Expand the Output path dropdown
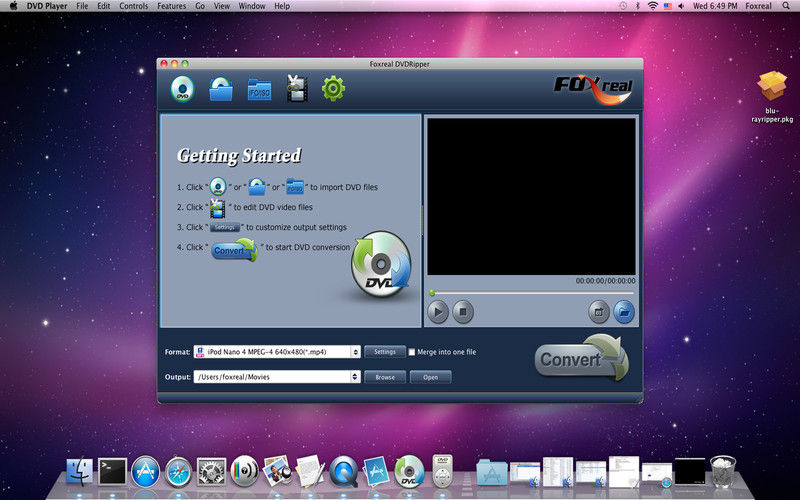The width and height of the screenshot is (800, 500). 356,377
